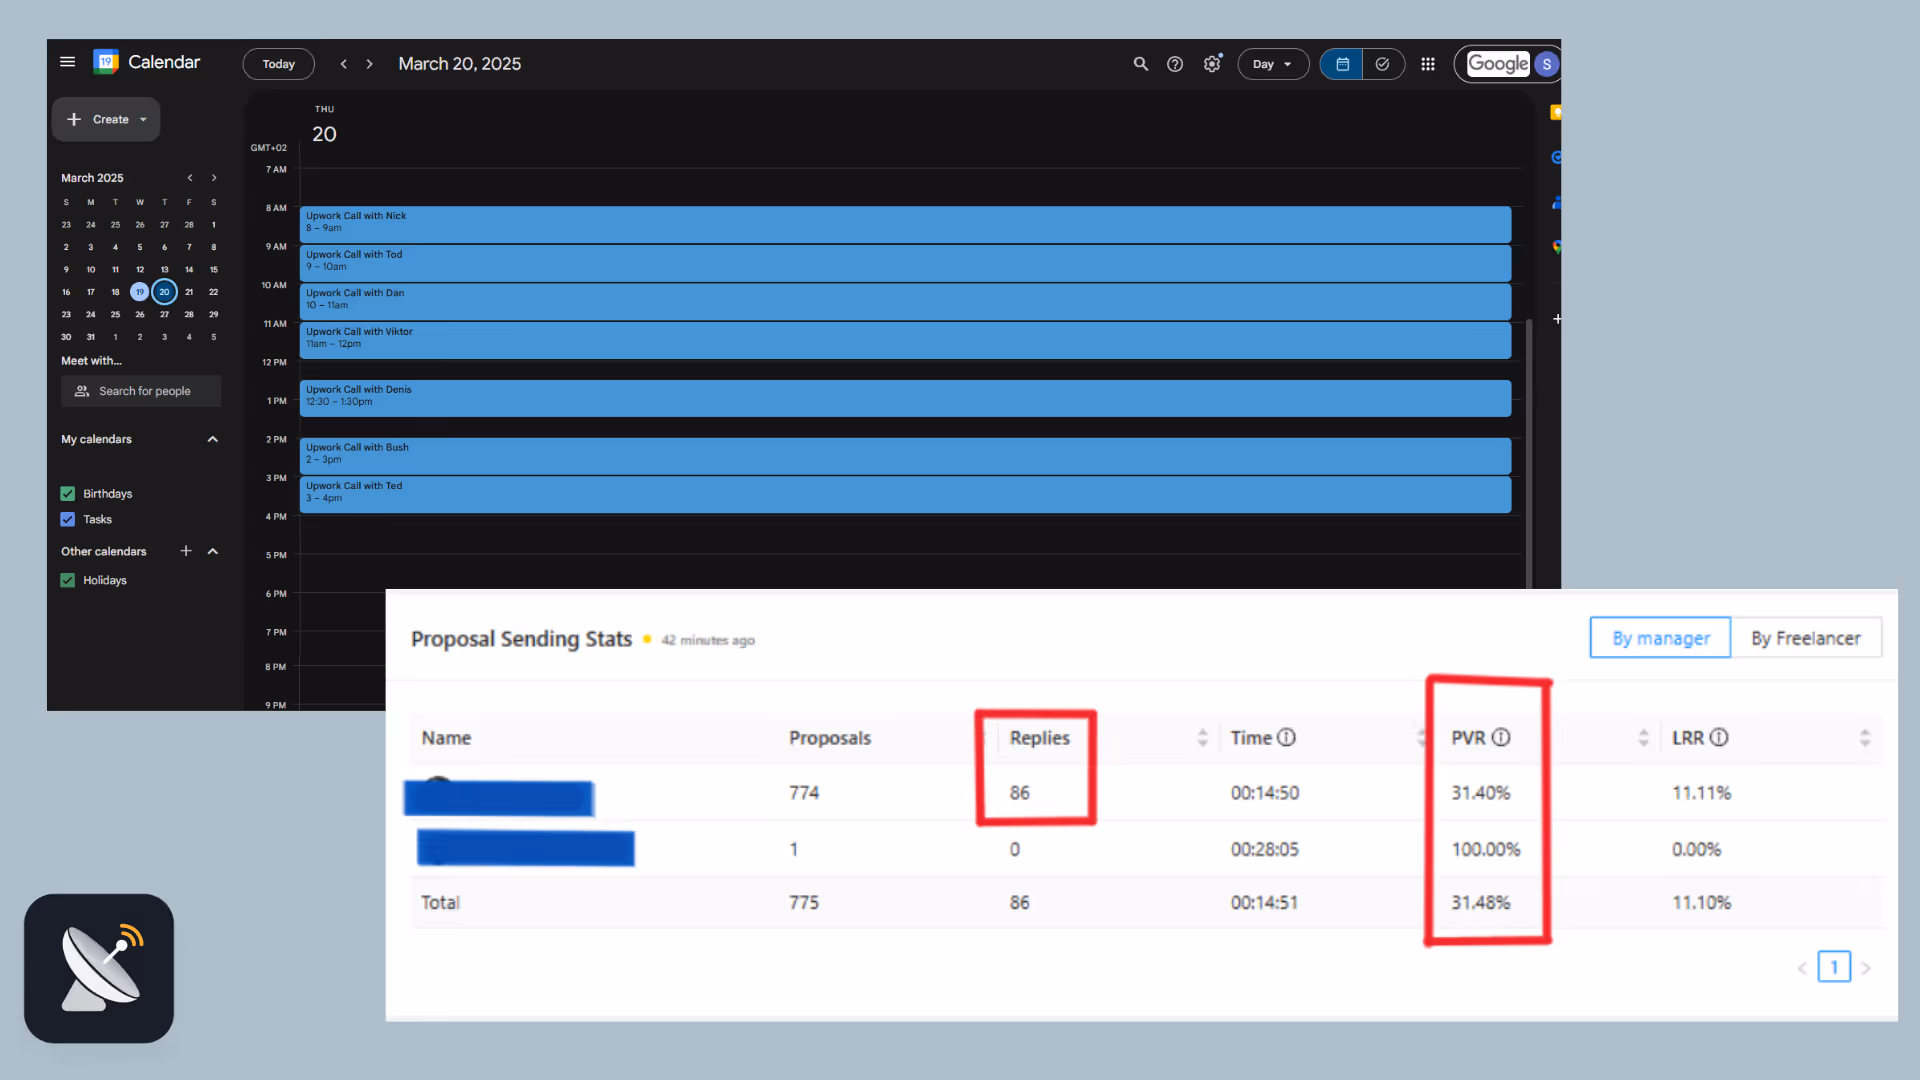Open Upwork Call with Bush event
1920x1080 pixels.
point(905,456)
